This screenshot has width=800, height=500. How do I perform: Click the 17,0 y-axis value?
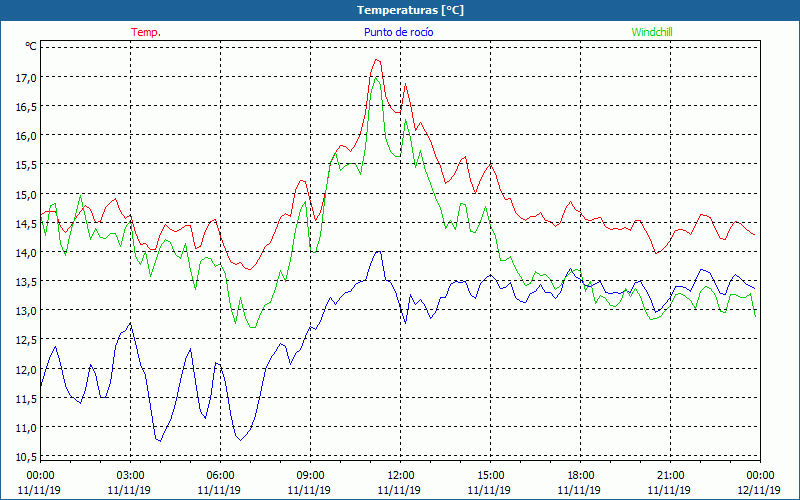pos(27,78)
